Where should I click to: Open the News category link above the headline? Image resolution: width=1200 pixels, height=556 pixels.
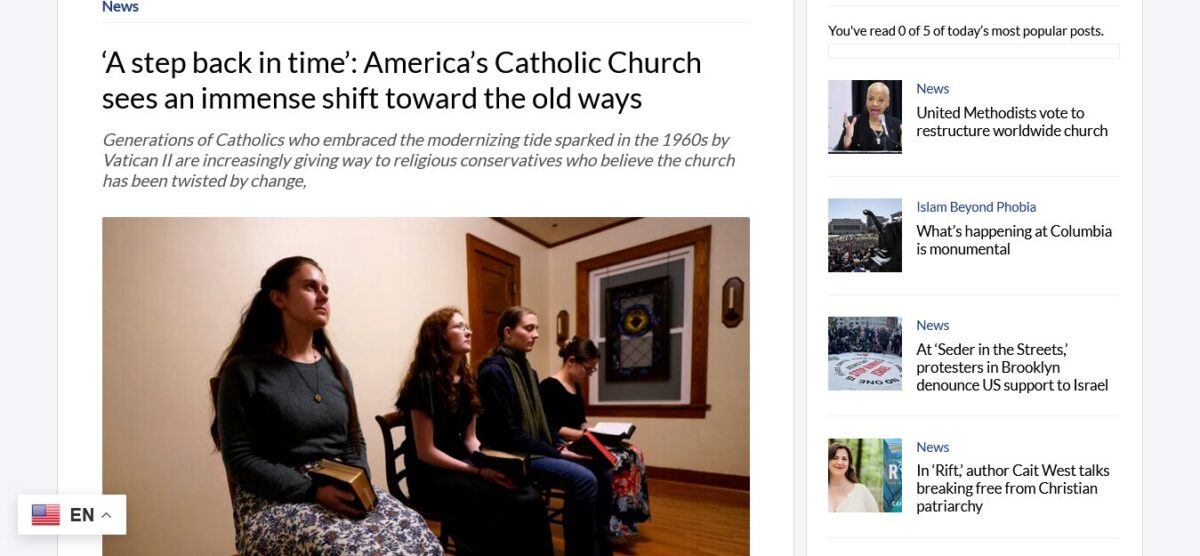[120, 7]
